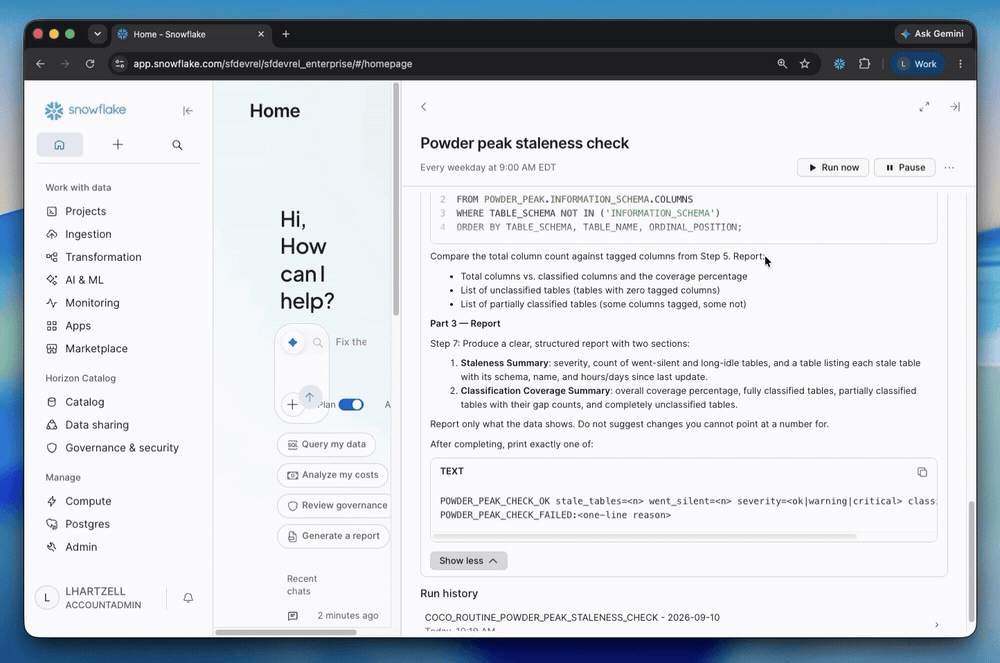Click Generate a report suggestion

tap(334, 536)
